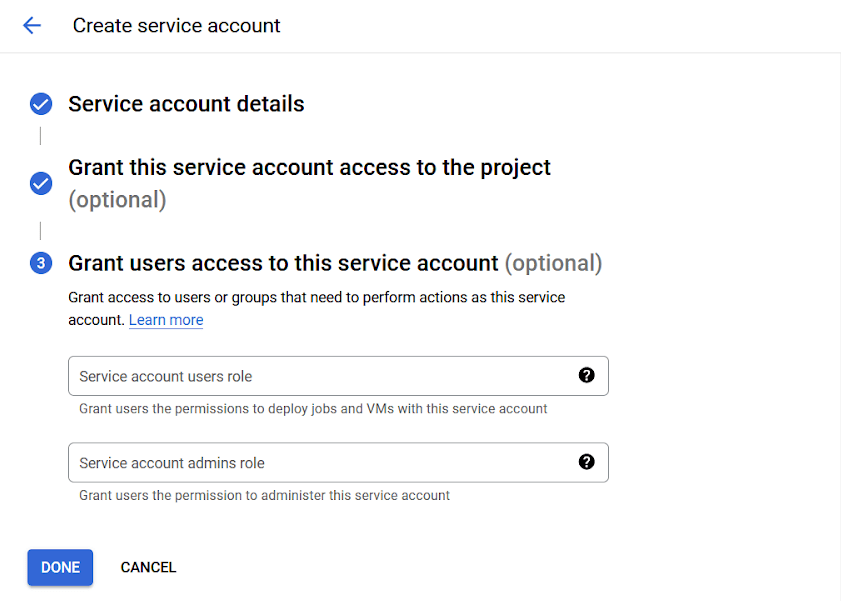841x601 pixels.
Task: Select Grant users access to this service account heading
Action: [x=283, y=264]
